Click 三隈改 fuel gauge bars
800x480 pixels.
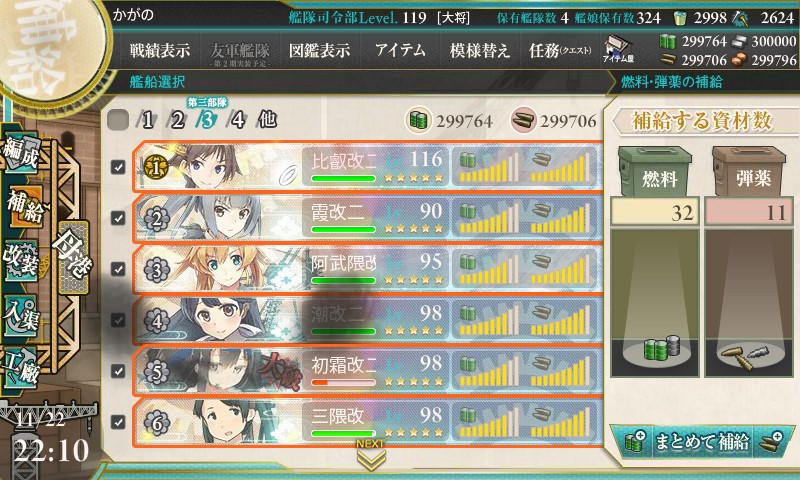coord(489,422)
